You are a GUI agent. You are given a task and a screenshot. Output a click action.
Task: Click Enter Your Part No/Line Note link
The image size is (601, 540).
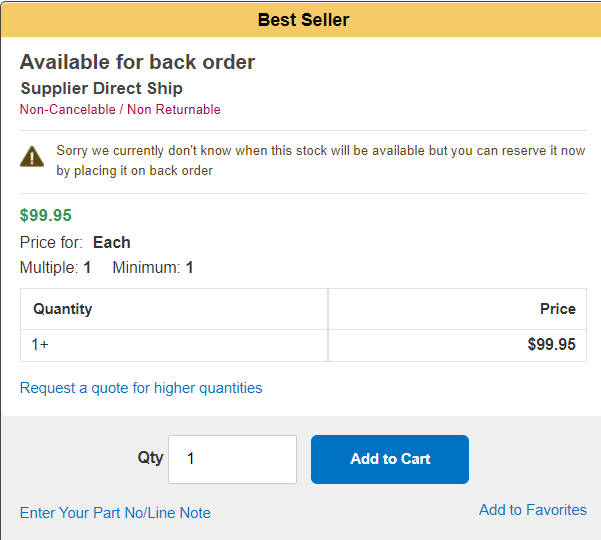115,513
